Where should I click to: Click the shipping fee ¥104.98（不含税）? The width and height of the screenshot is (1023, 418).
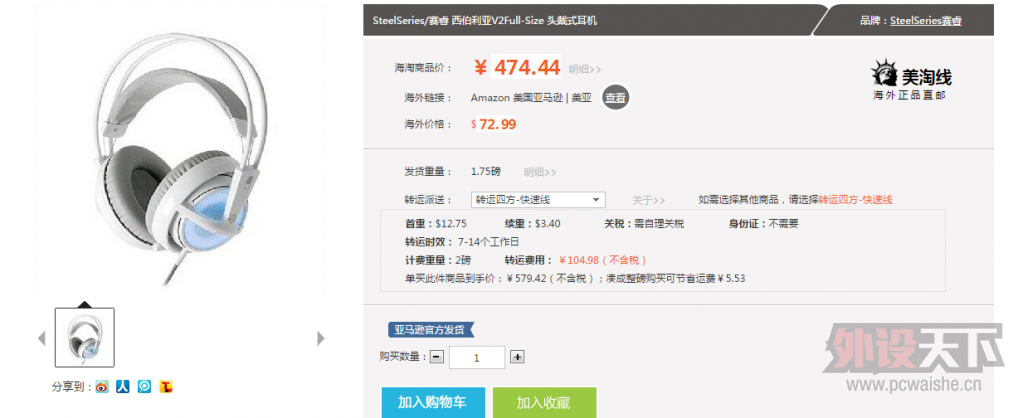pyautogui.click(x=603, y=260)
